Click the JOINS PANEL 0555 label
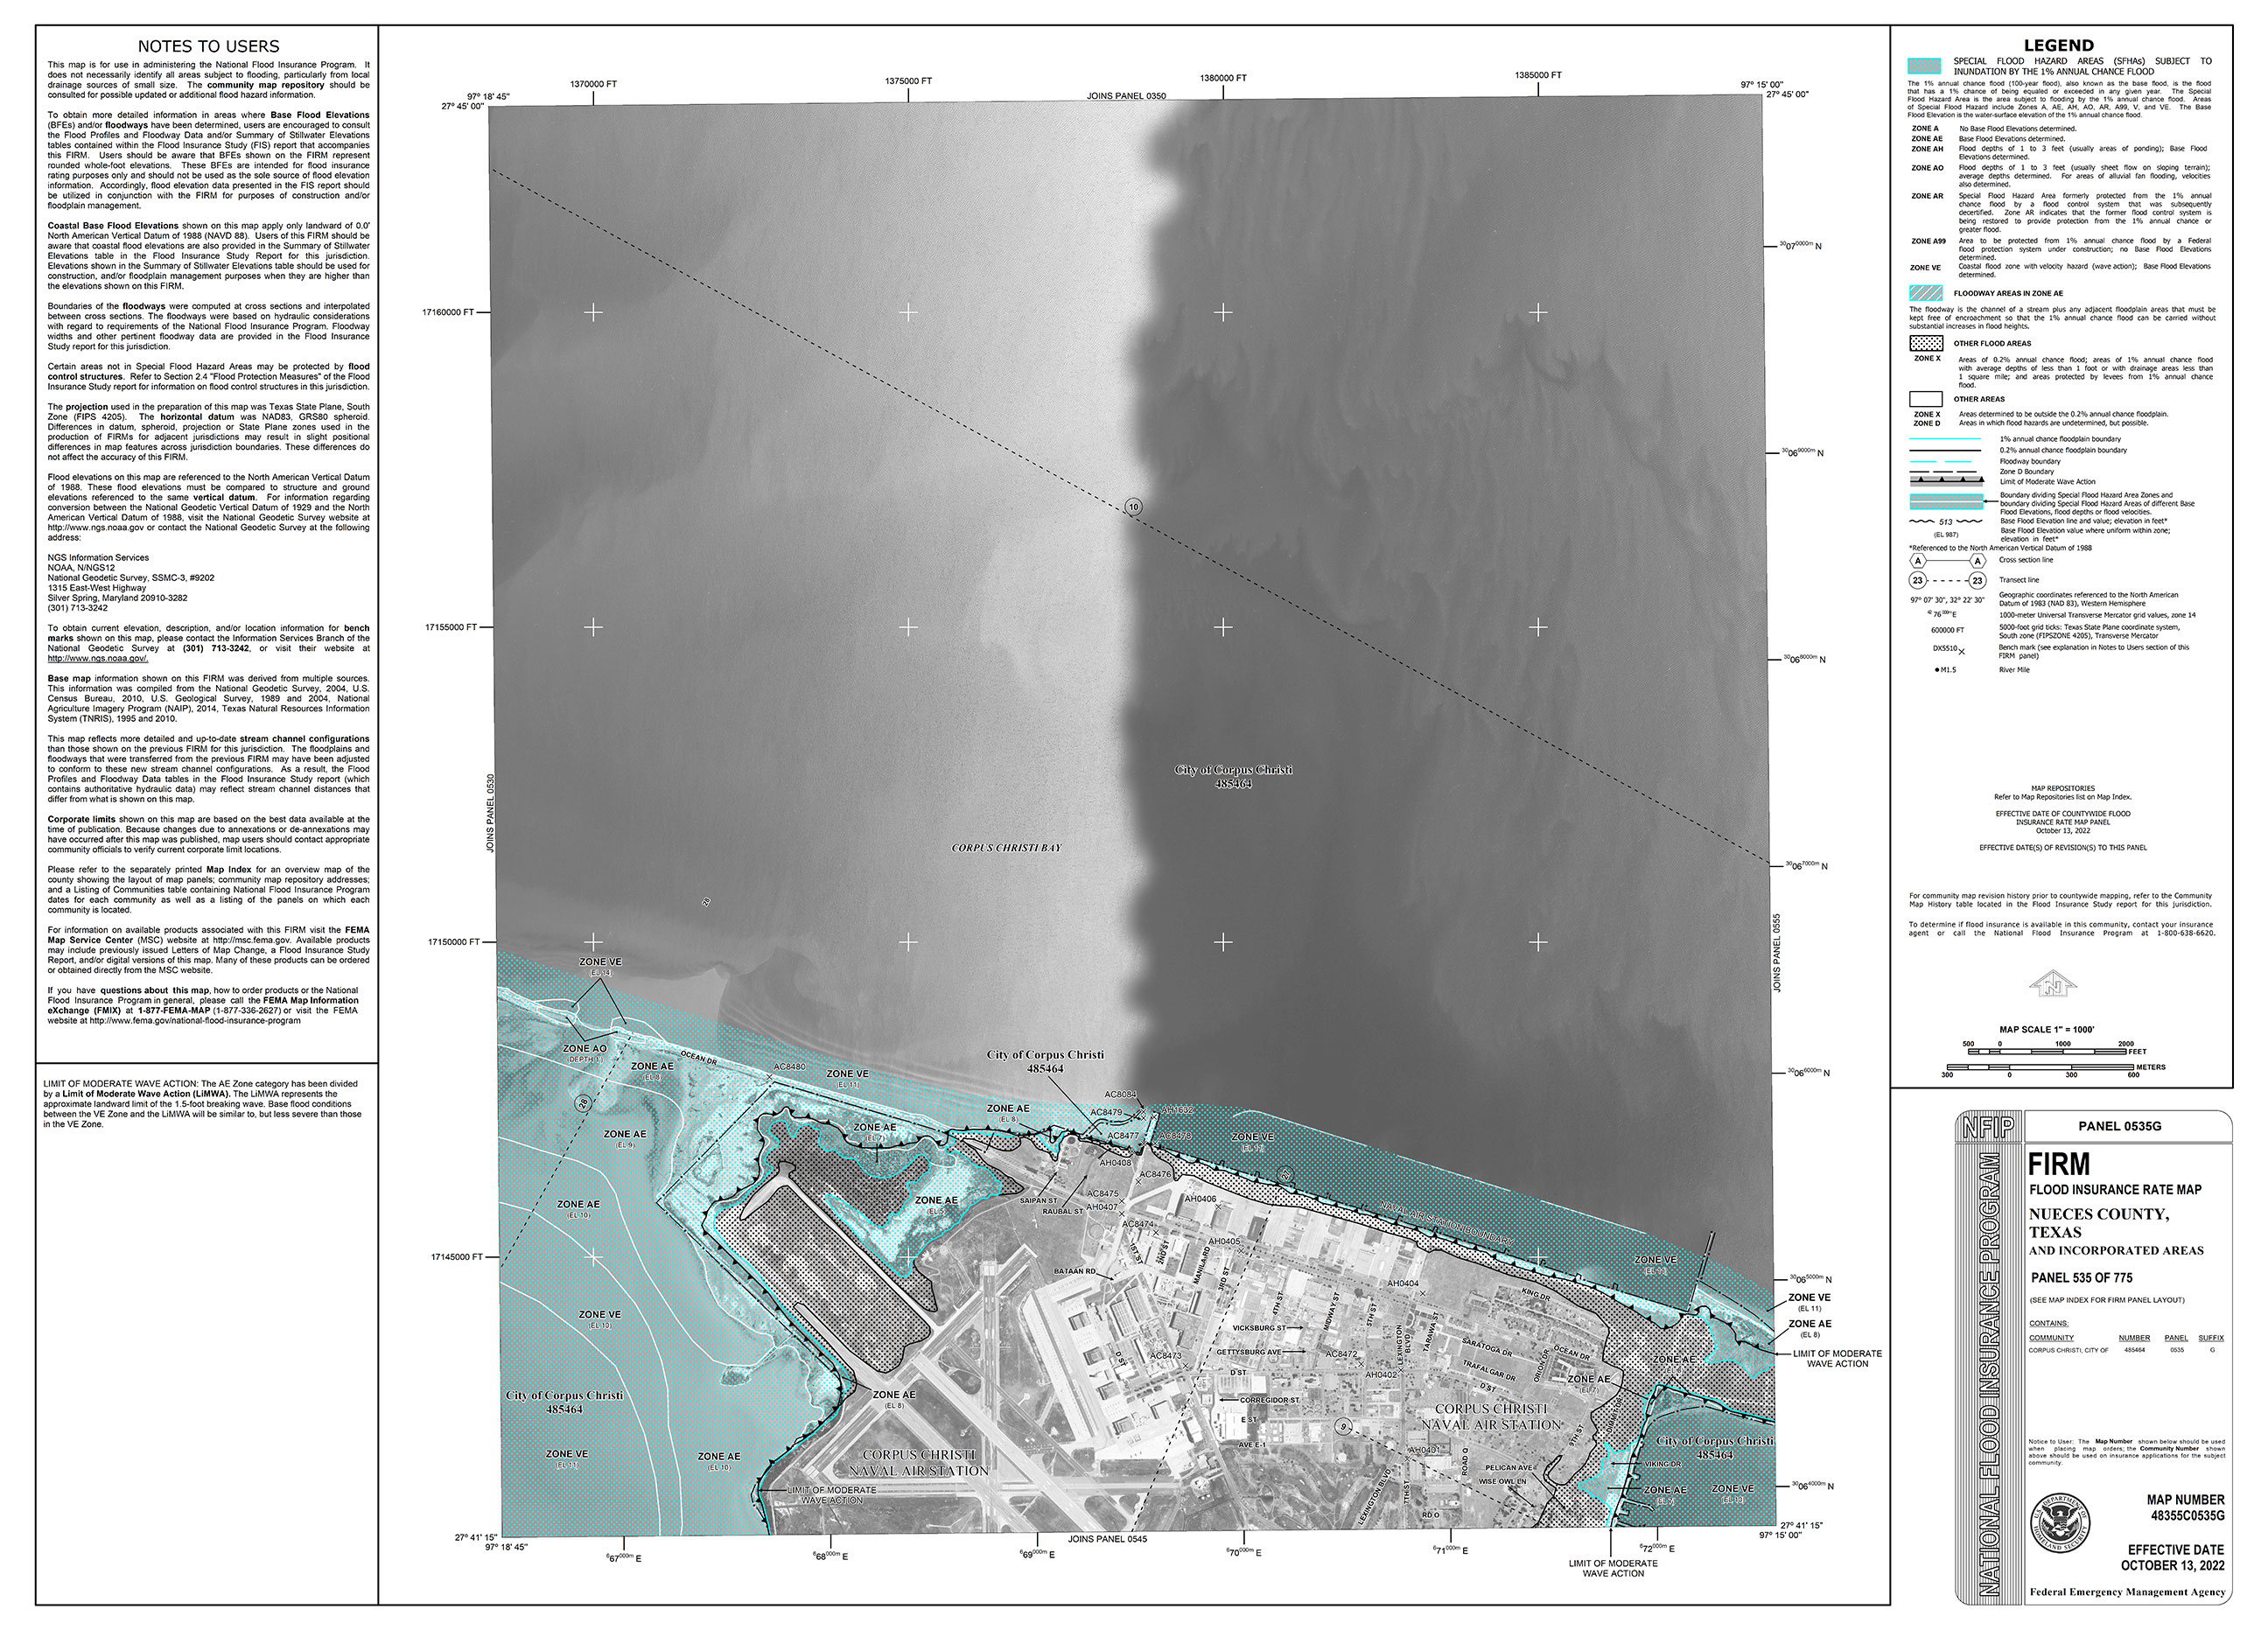The width and height of the screenshot is (2268, 1630). [x=1777, y=953]
